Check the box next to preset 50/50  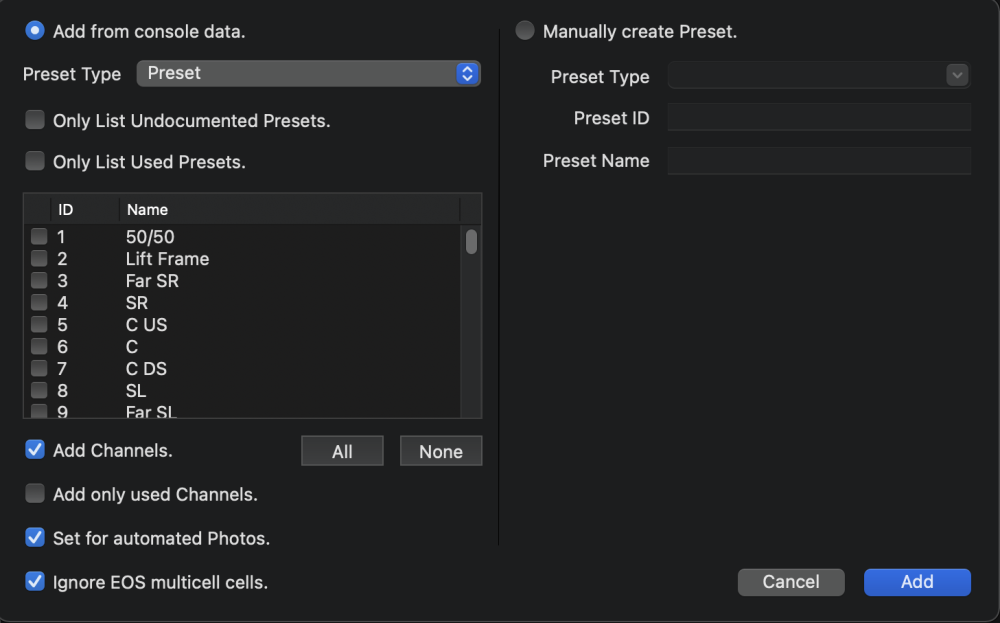point(38,236)
